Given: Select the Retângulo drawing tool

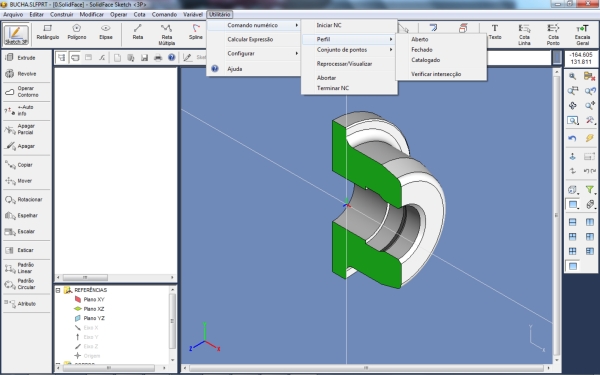Looking at the screenshot, I should pyautogui.click(x=47, y=32).
